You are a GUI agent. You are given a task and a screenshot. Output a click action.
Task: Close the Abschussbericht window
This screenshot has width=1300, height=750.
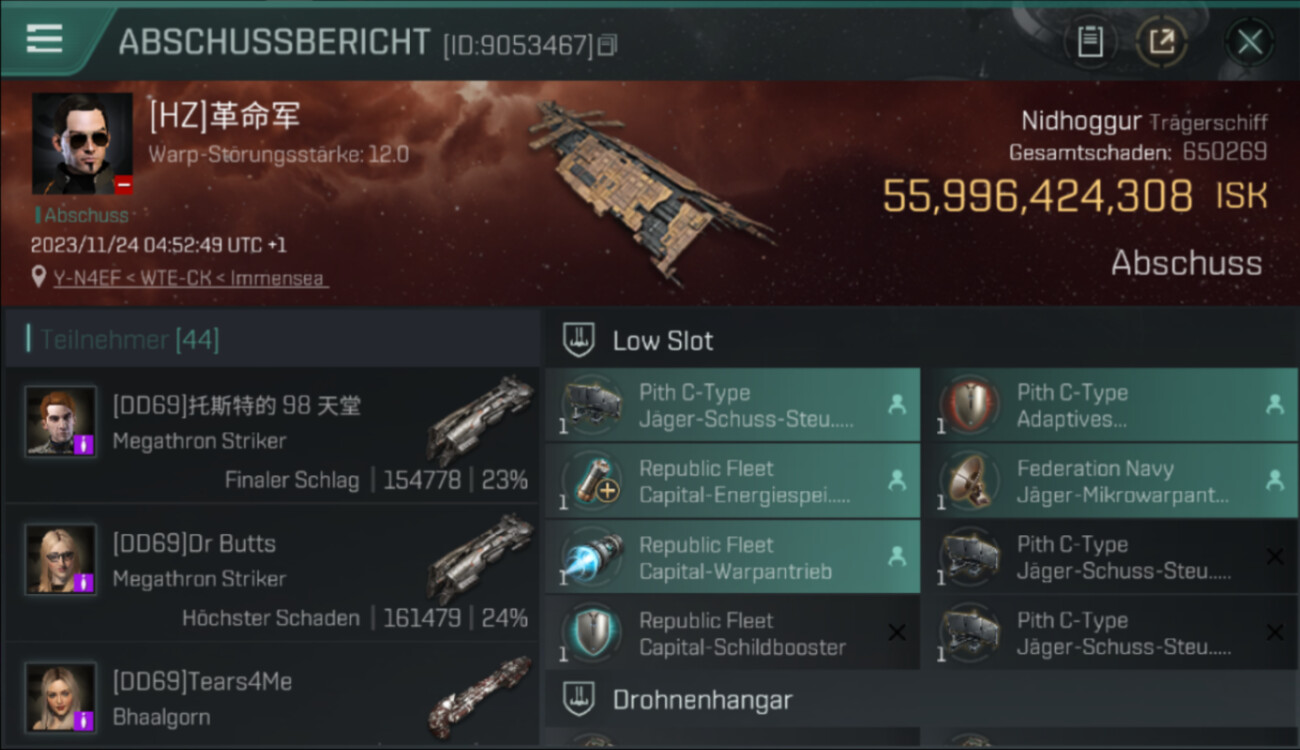(x=1249, y=42)
